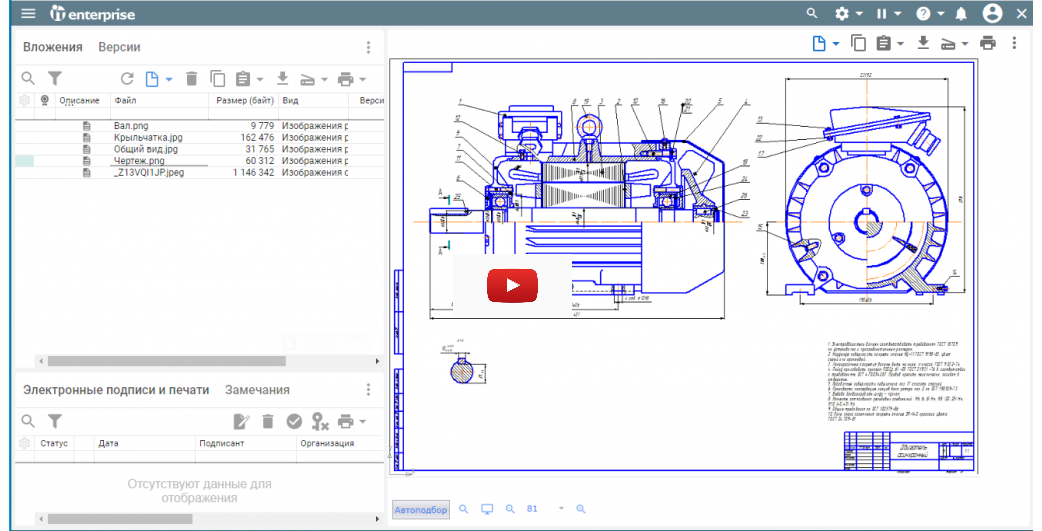1042x531 pixels.
Task: Click the filter icon in attachments panel
Action: pyautogui.click(x=56, y=78)
